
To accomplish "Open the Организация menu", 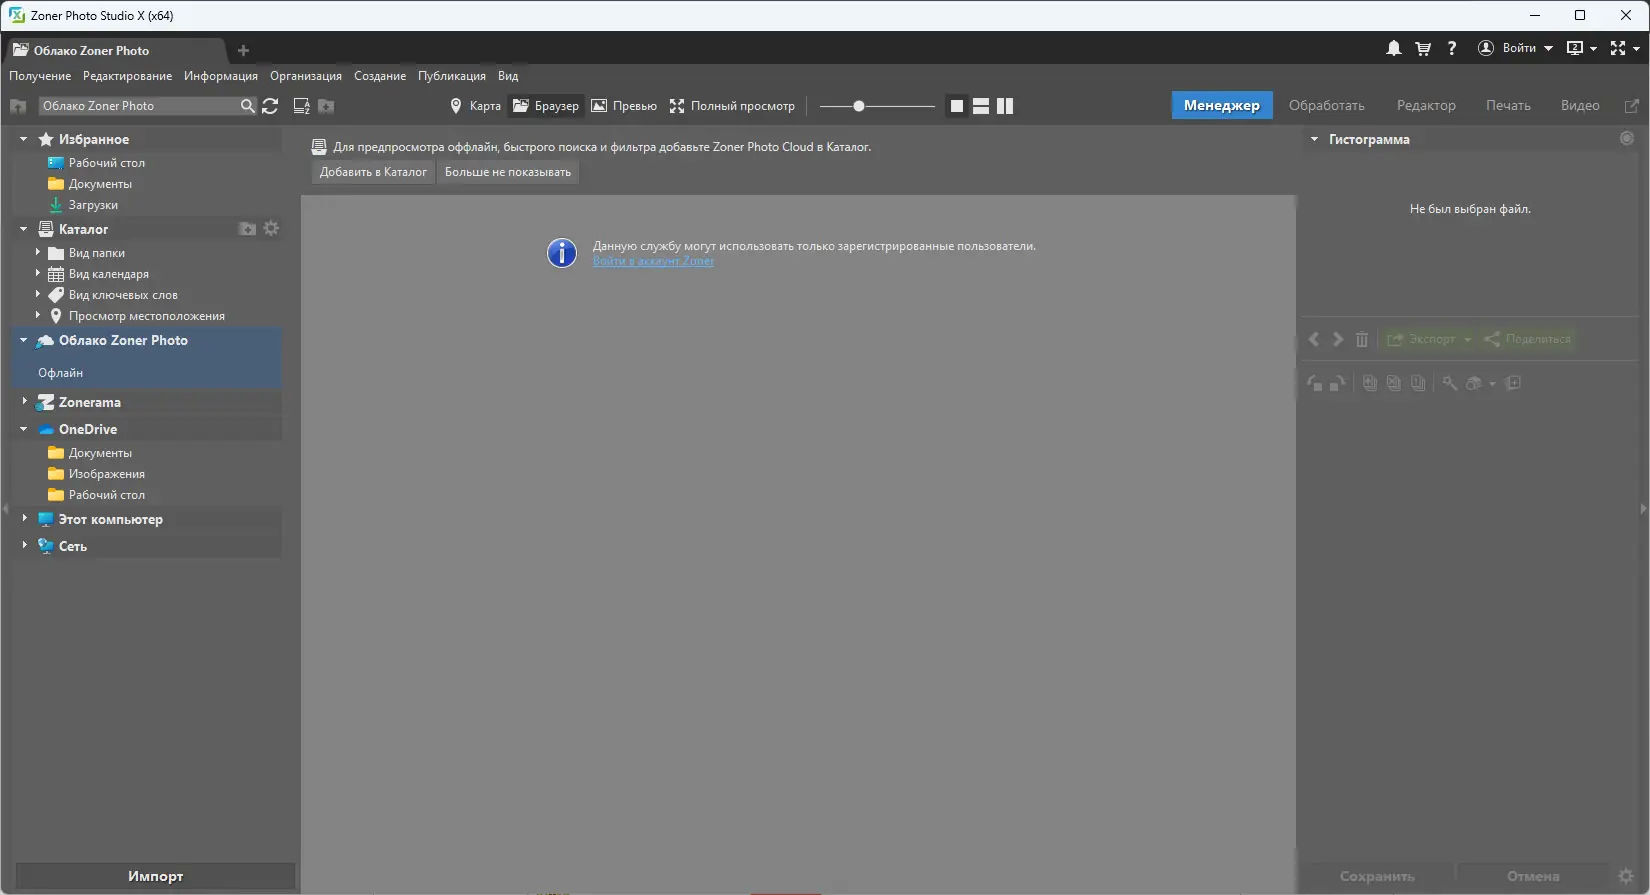I will [x=306, y=76].
